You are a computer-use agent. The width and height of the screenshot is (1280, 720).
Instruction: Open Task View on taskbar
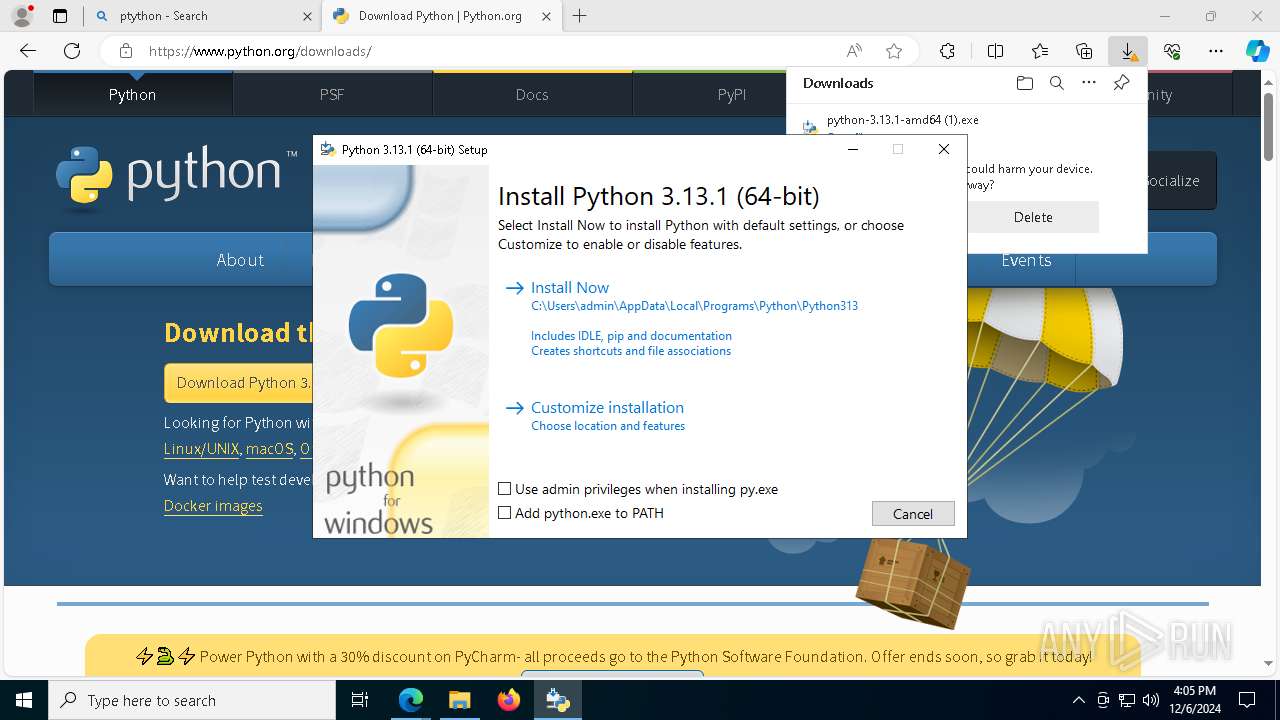(x=360, y=700)
